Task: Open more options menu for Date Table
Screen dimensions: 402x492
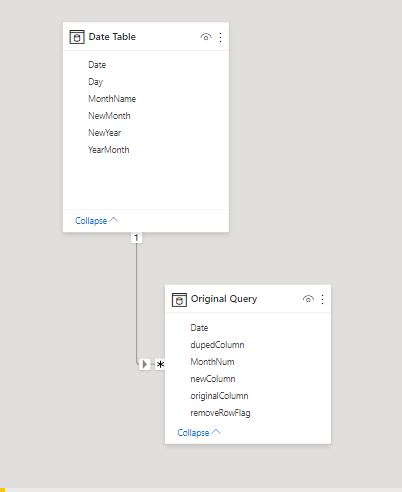Action: coord(220,37)
